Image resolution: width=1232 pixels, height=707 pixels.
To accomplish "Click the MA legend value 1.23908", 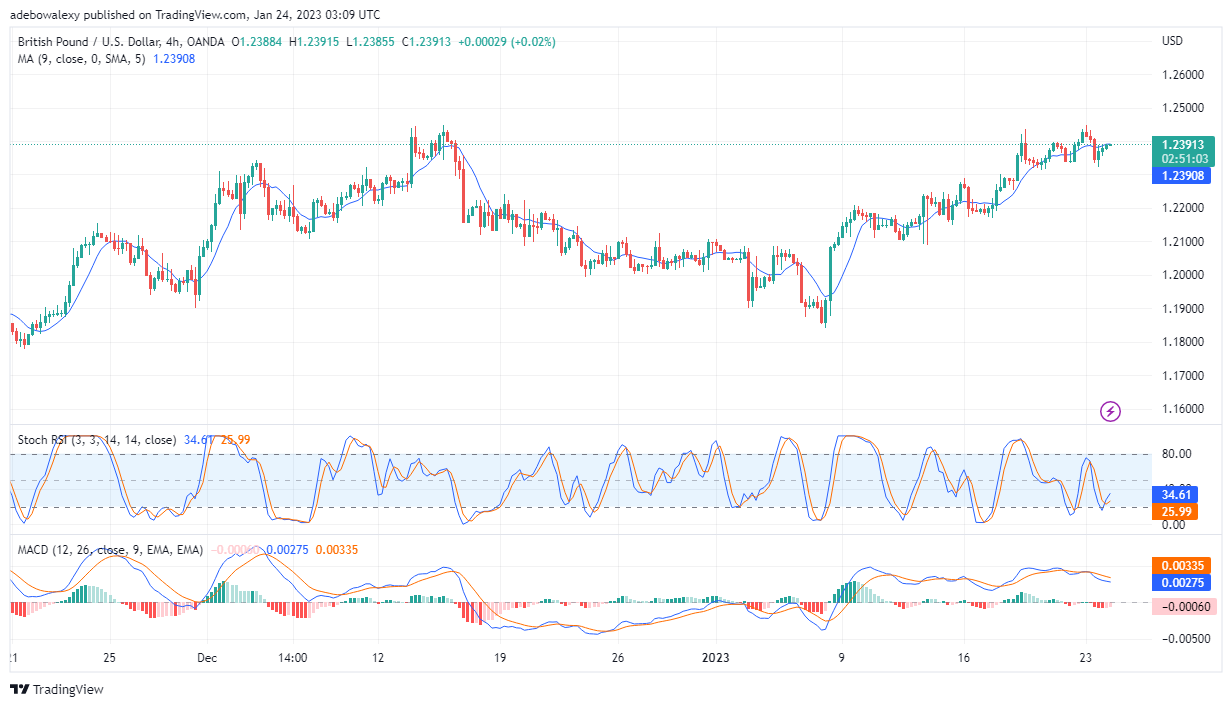I will tap(176, 59).
